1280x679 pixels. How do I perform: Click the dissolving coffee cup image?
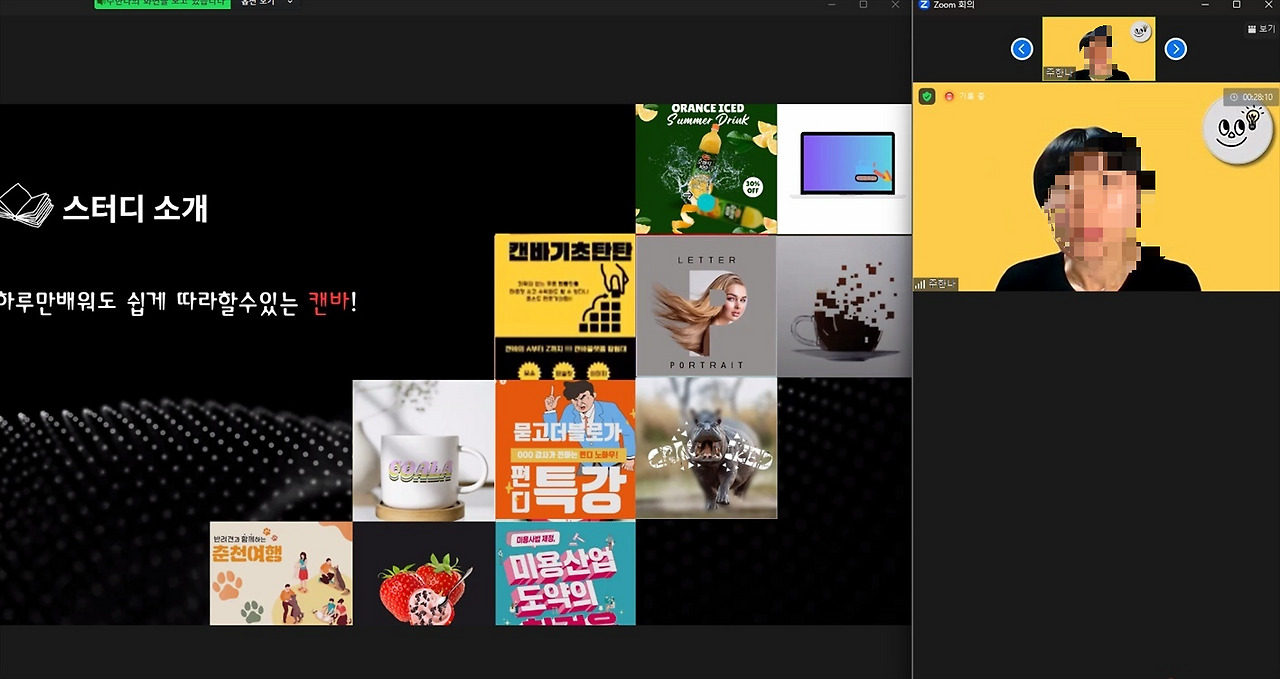(844, 306)
